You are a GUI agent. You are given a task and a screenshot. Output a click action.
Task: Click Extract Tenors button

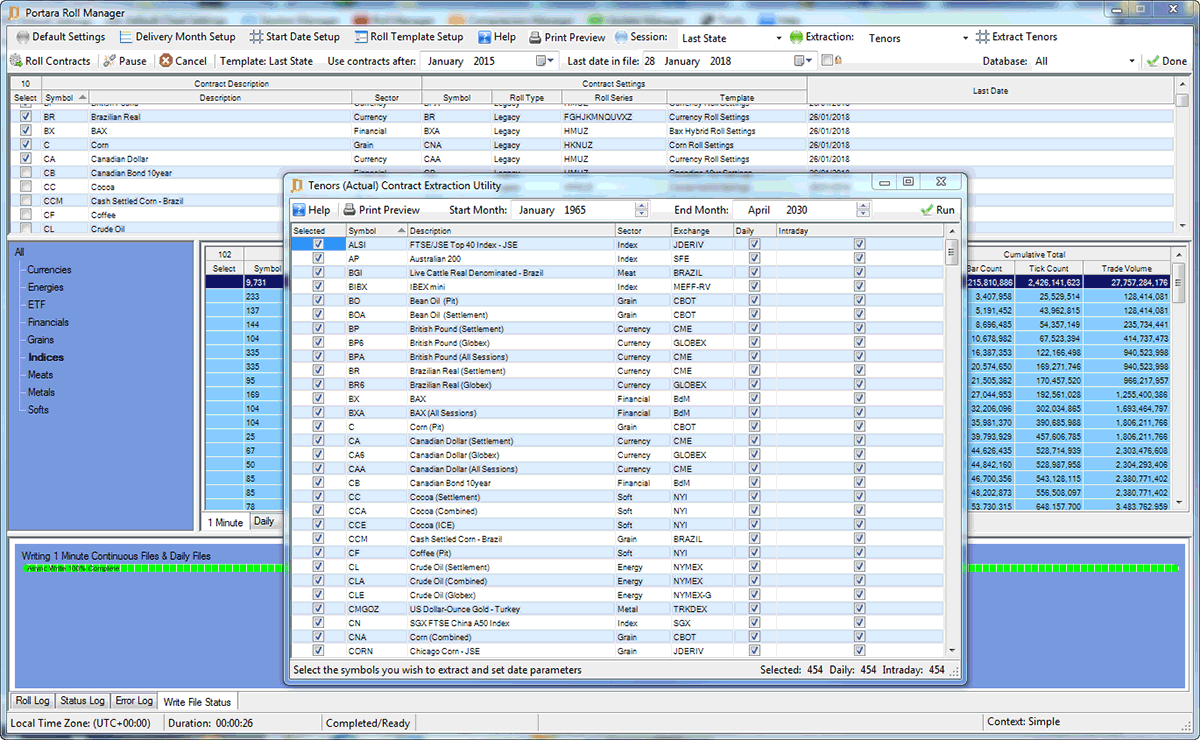pyautogui.click(x=1016, y=37)
